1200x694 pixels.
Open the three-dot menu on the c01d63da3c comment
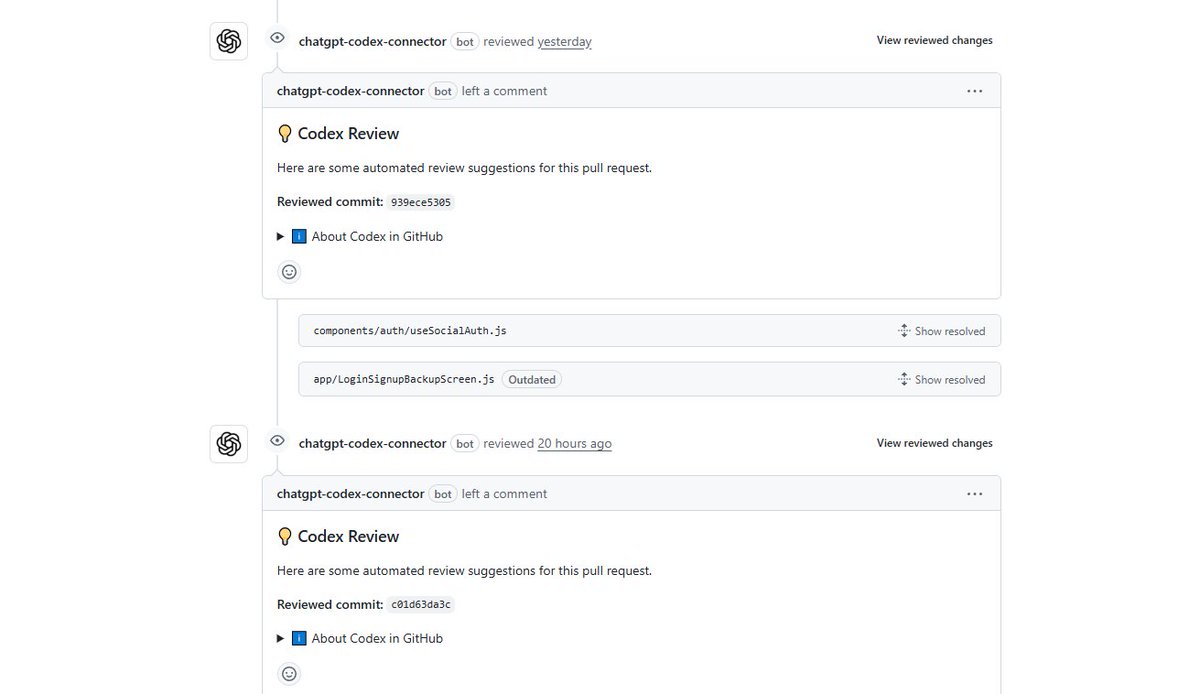click(x=975, y=494)
